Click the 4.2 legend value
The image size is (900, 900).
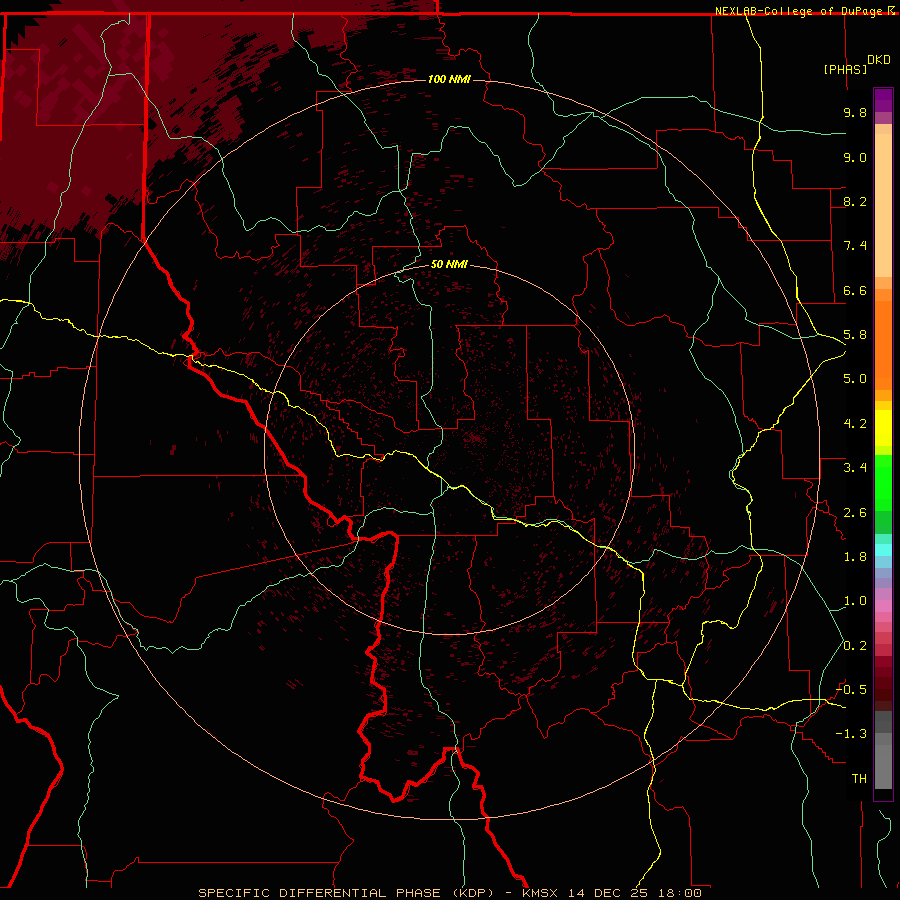(x=855, y=424)
